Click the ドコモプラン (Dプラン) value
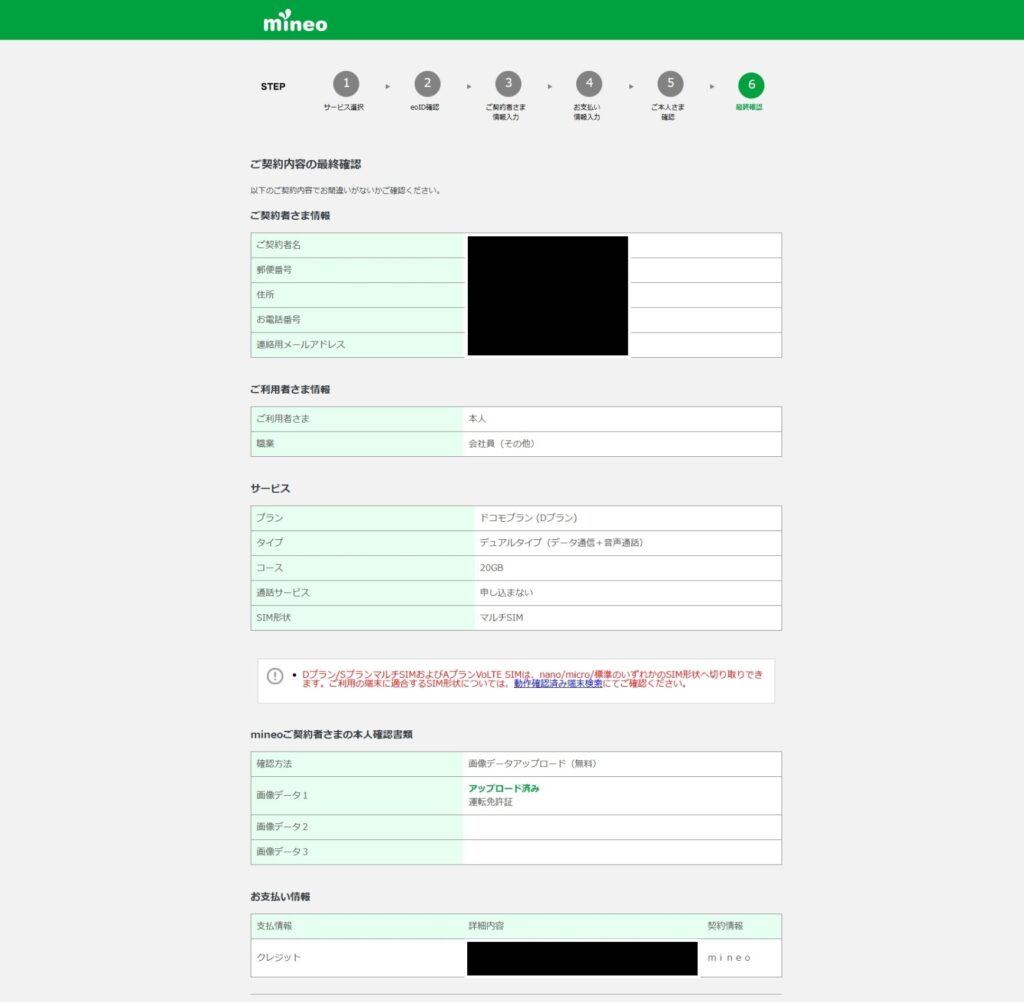This screenshot has height=1002, width=1024. 528,518
